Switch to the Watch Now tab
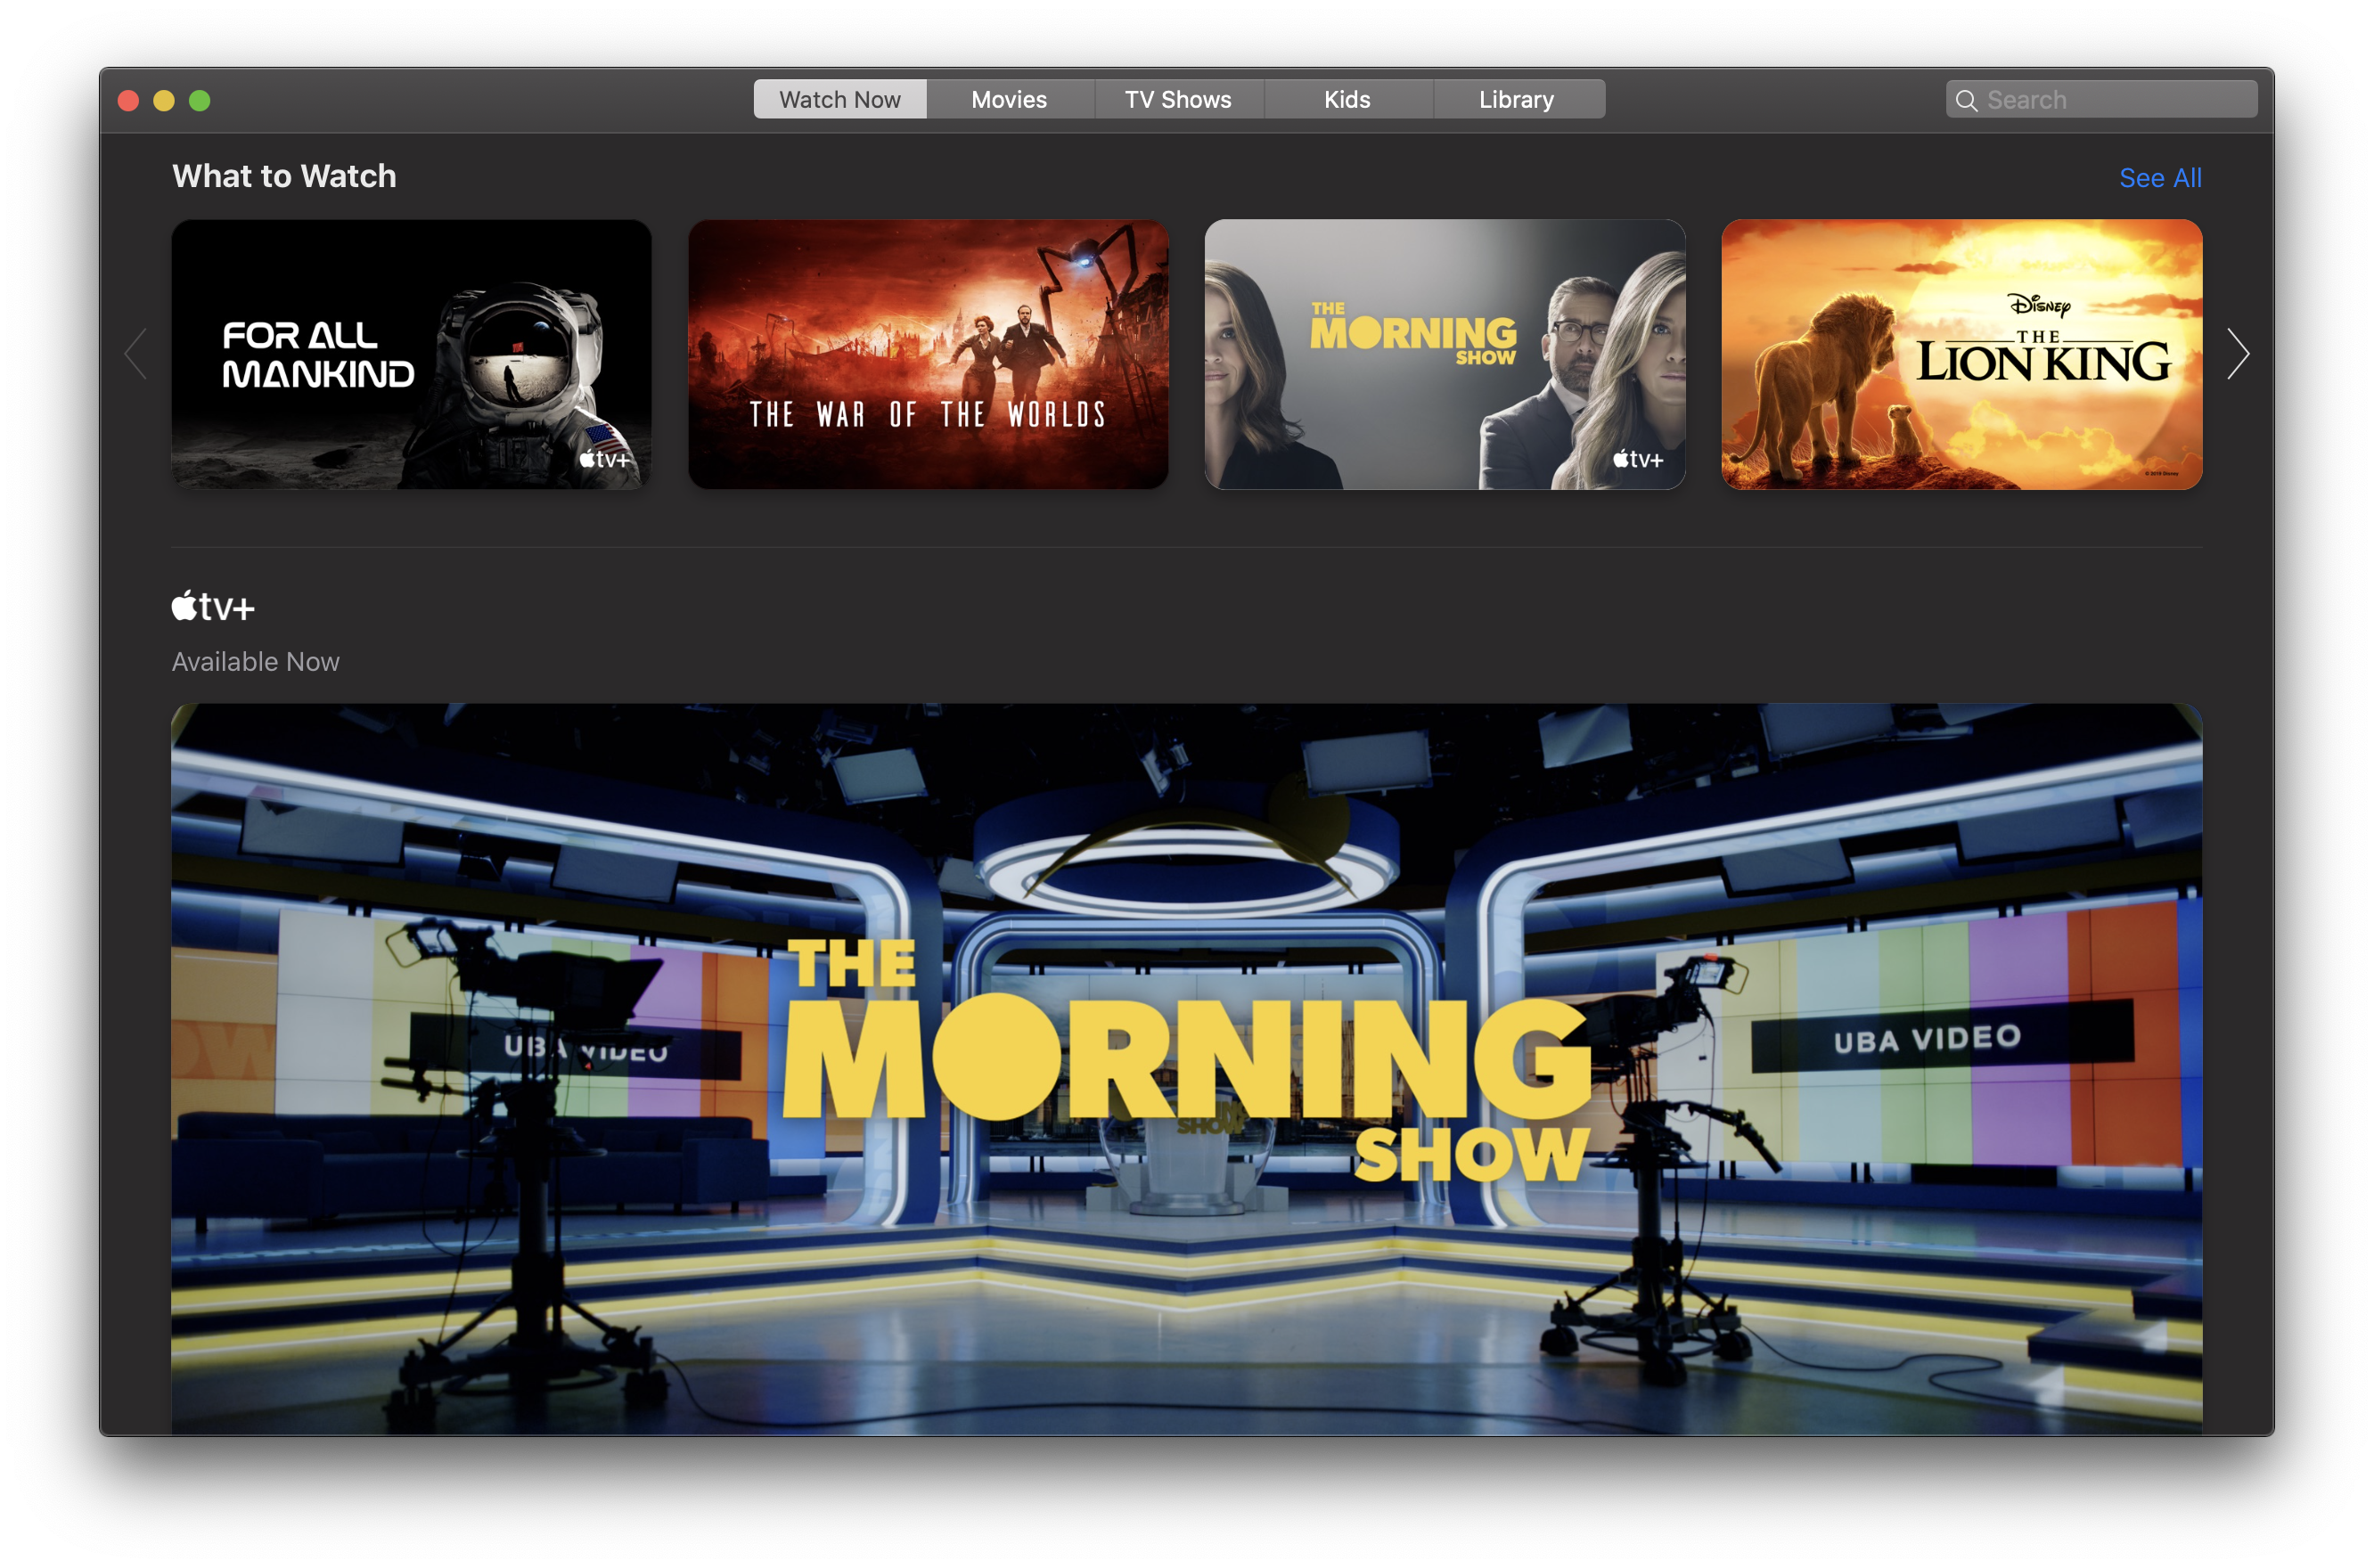2374x1568 pixels. tap(840, 99)
